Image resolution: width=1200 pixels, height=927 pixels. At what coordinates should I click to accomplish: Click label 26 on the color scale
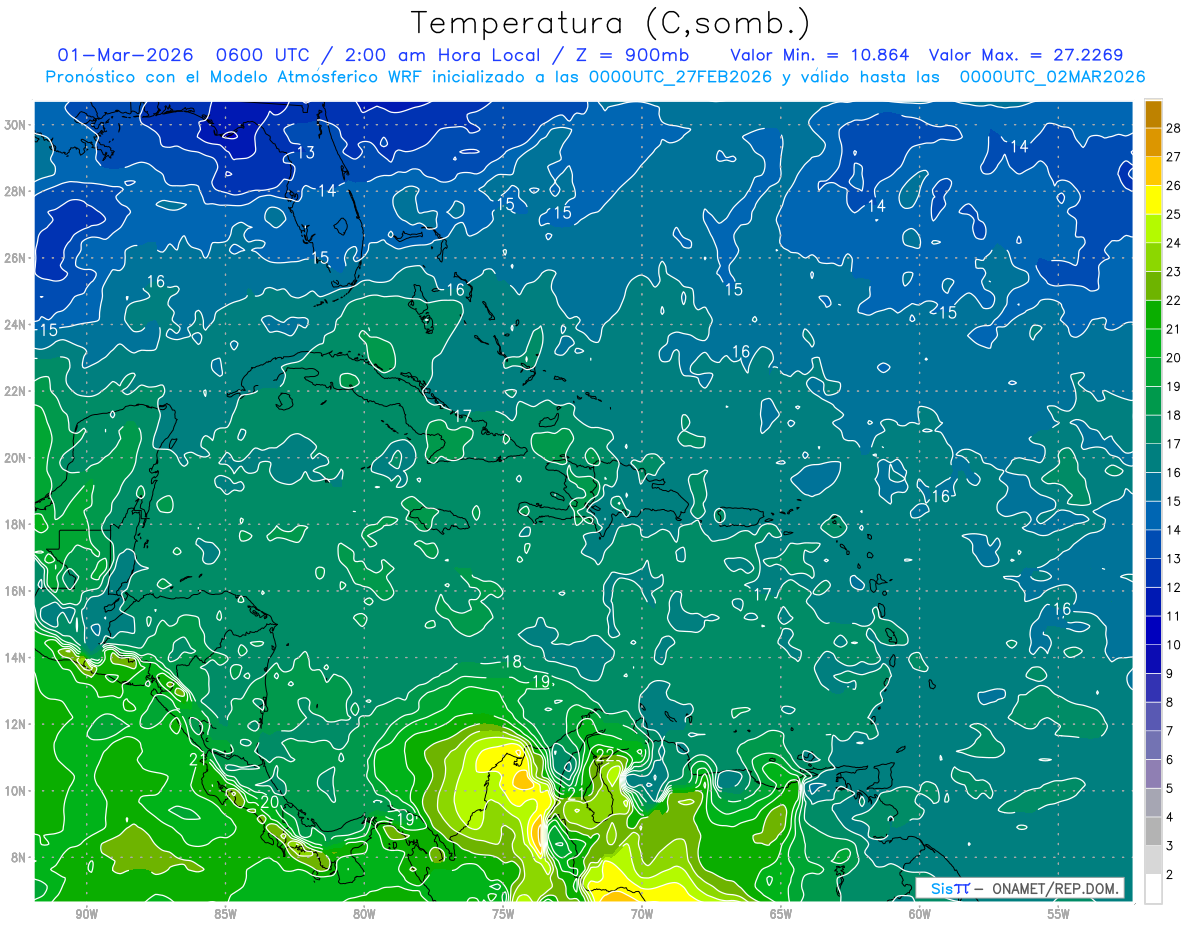coord(1174,186)
